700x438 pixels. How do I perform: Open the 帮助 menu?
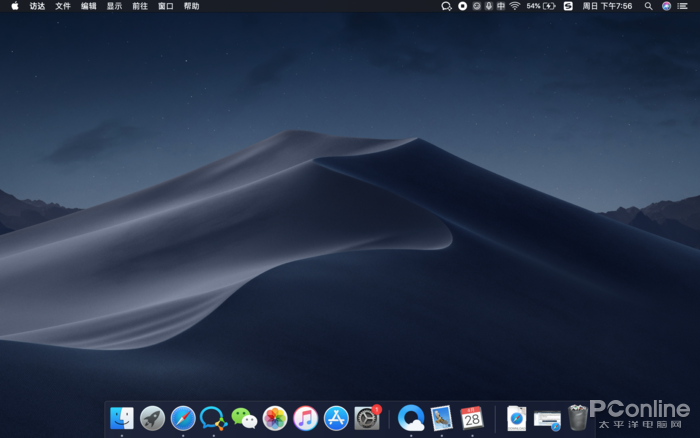click(x=192, y=6)
